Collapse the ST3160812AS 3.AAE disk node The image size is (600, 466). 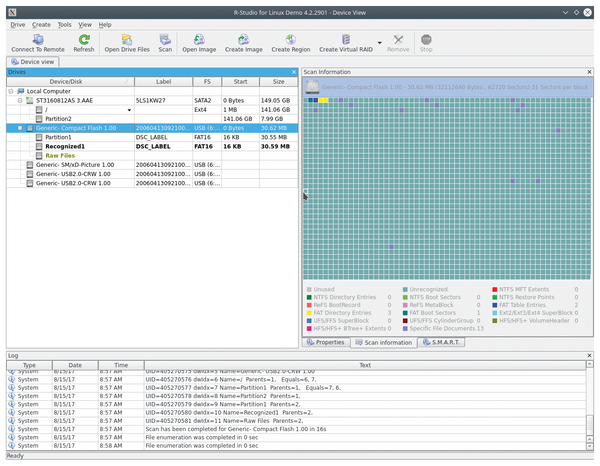coord(20,101)
